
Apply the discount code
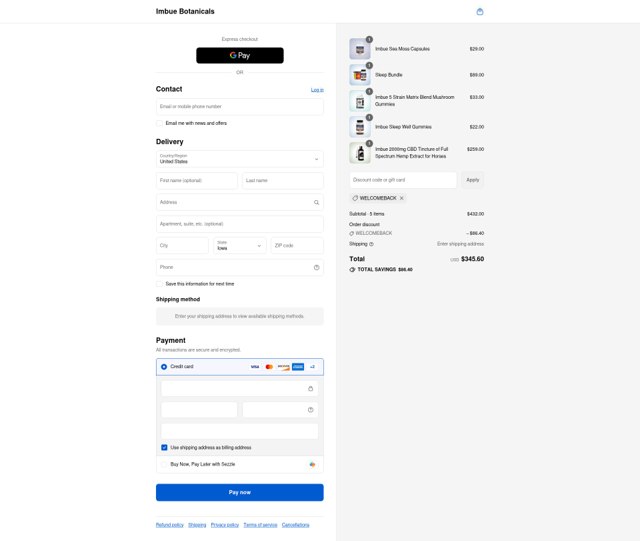(473, 180)
